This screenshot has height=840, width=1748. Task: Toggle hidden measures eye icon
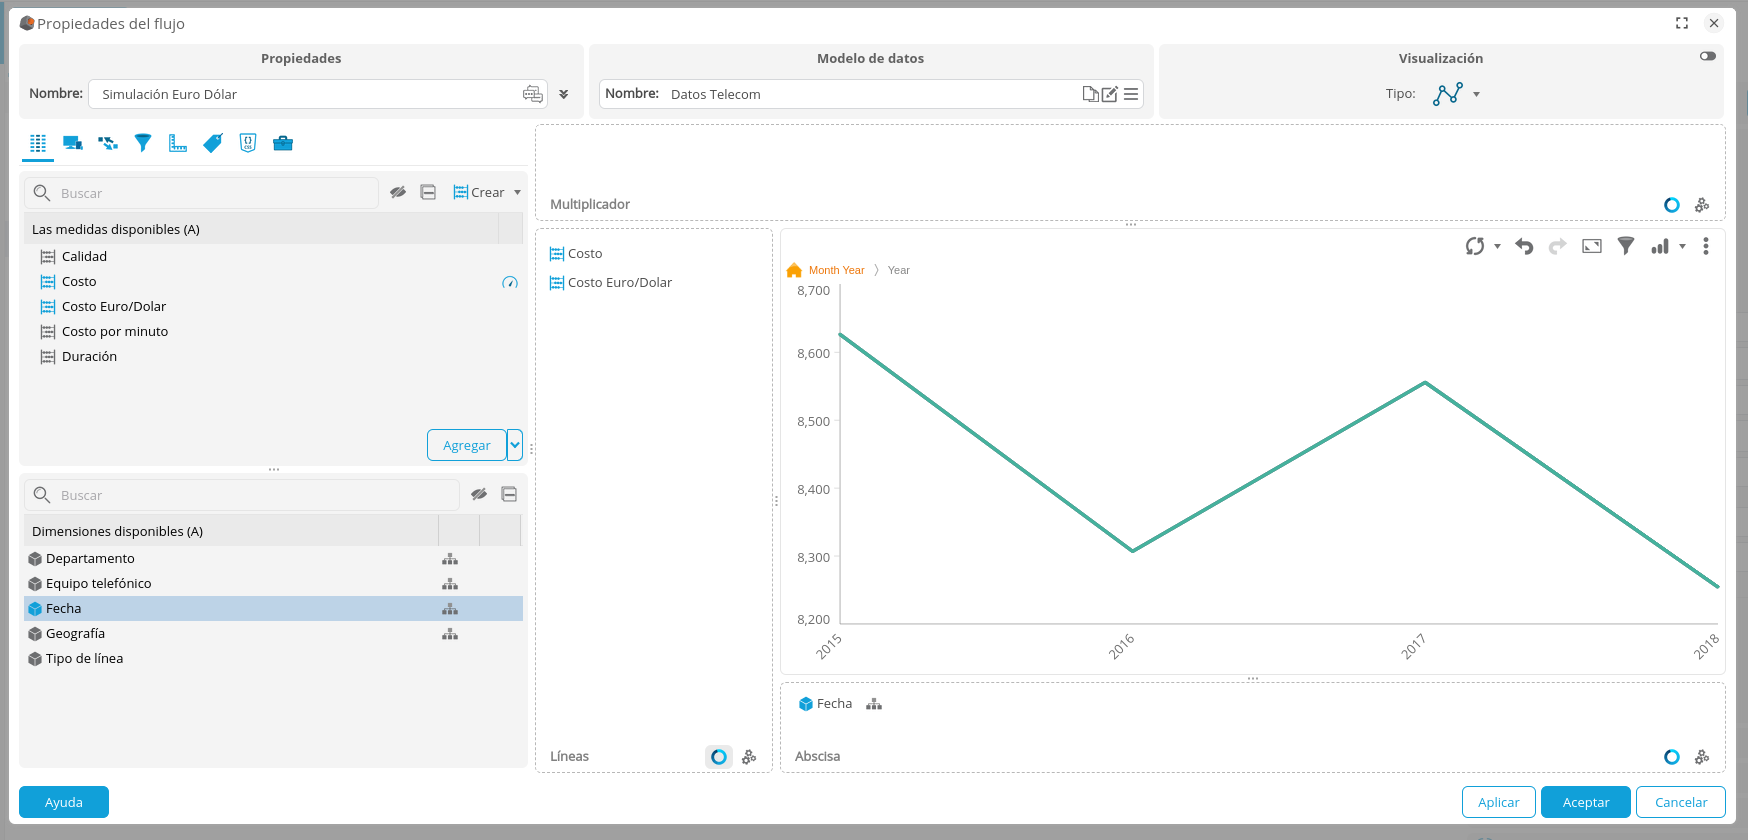(x=398, y=192)
